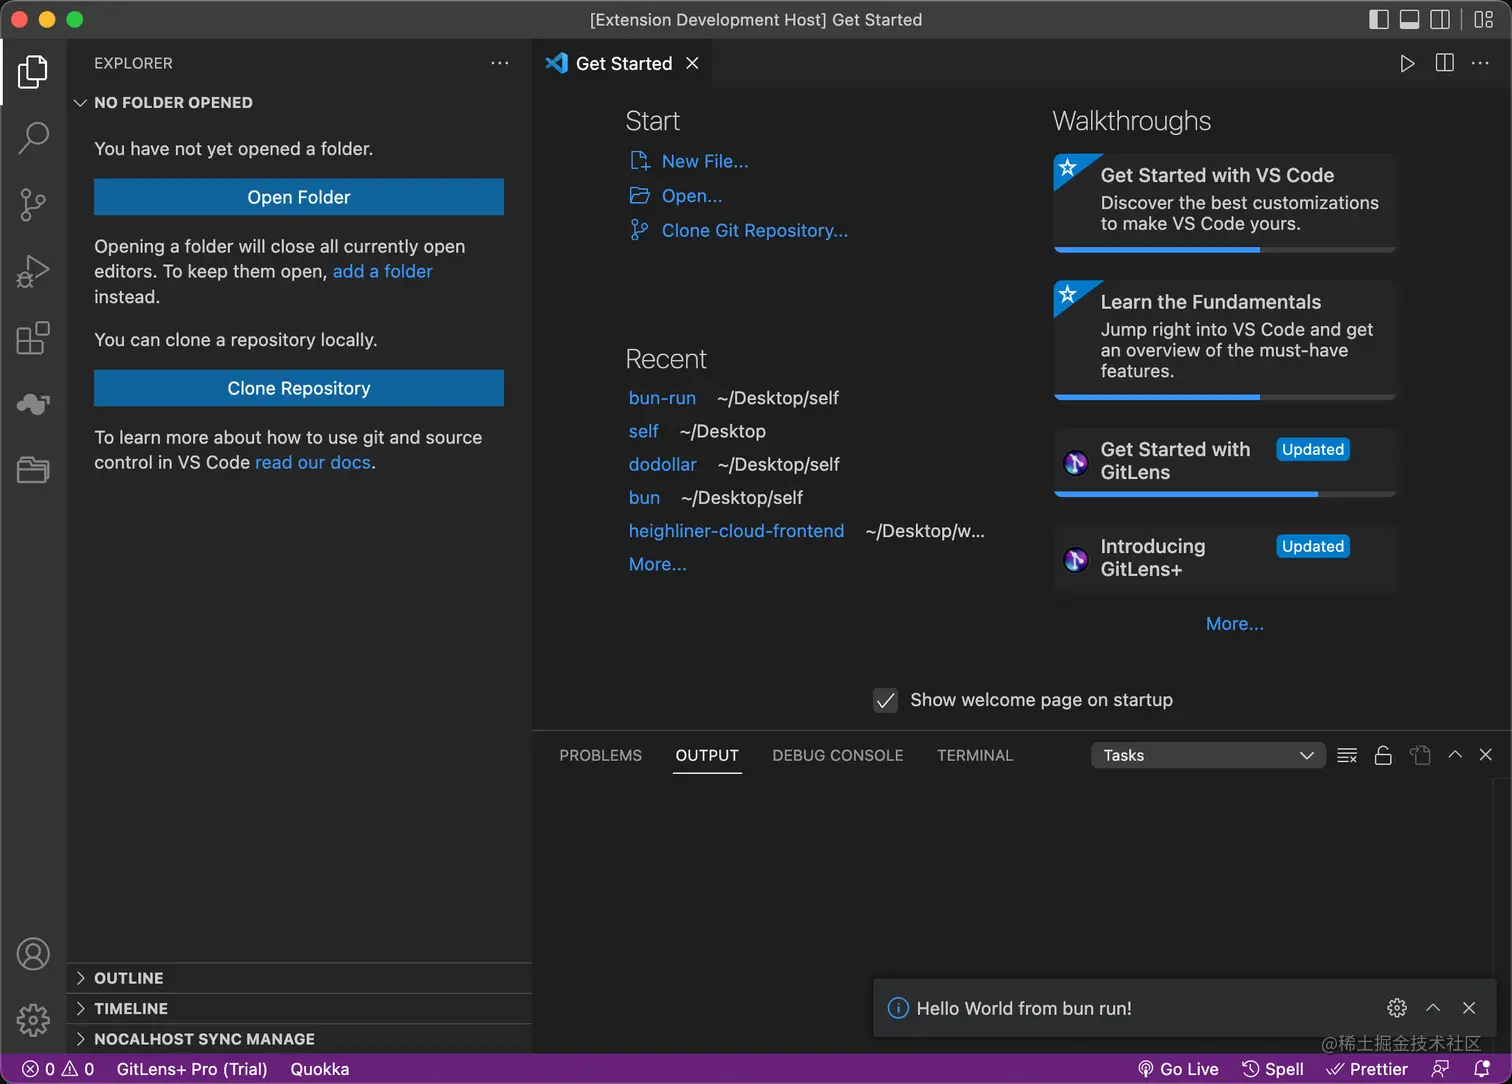Open the Accounts icon in the activity bar
The image size is (1512, 1084).
coord(33,954)
